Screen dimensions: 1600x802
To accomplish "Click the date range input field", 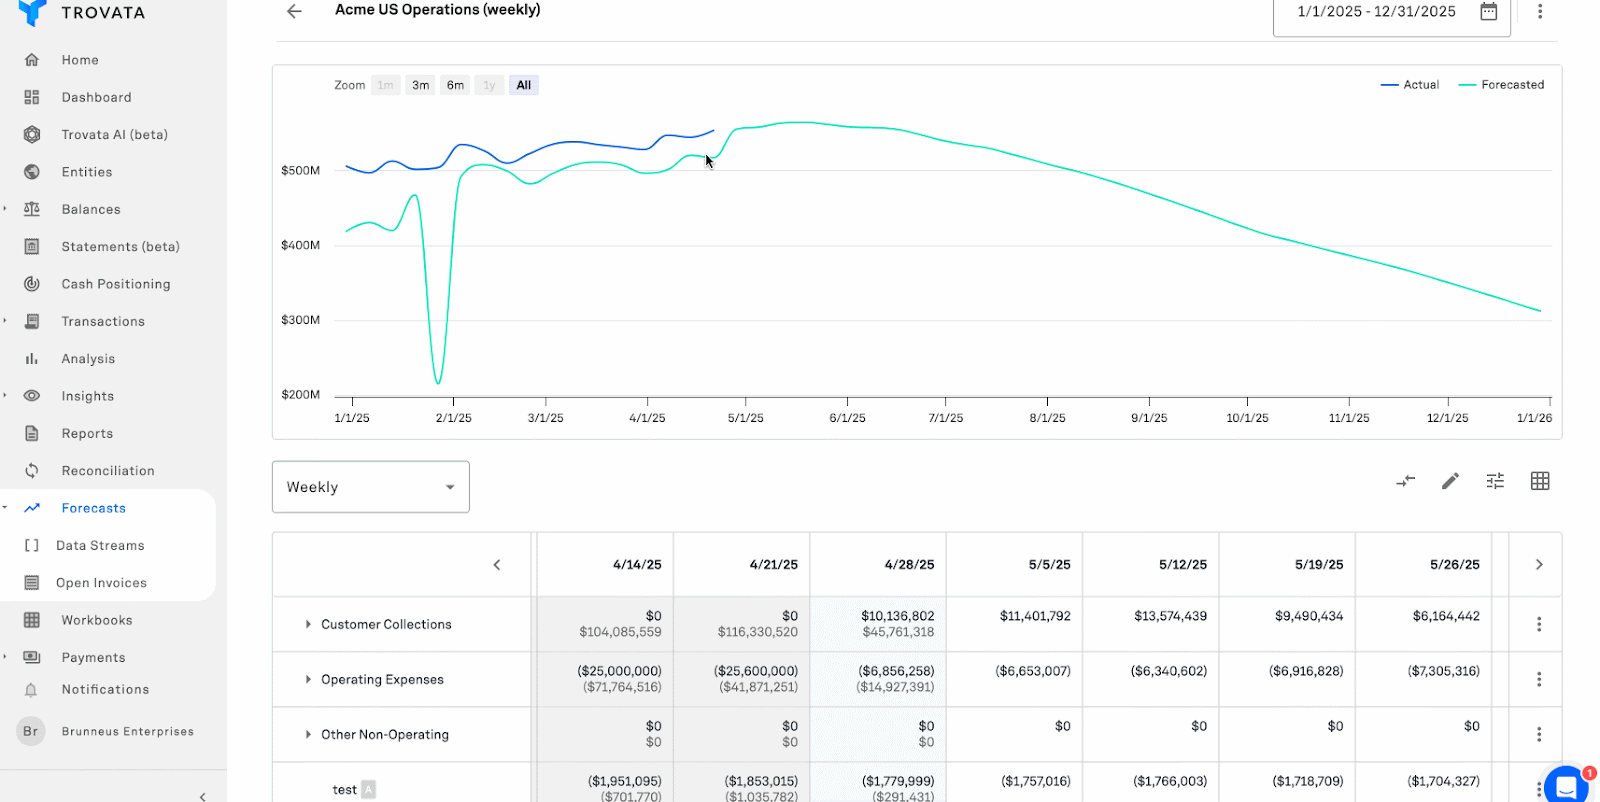I will tap(1376, 12).
